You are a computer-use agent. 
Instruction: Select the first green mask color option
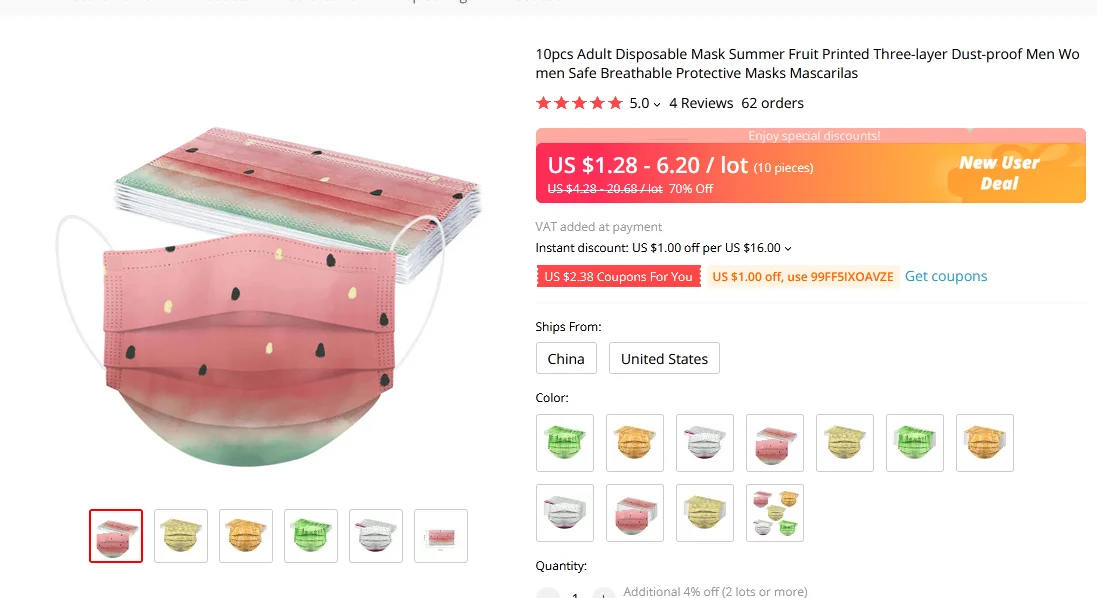(565, 443)
